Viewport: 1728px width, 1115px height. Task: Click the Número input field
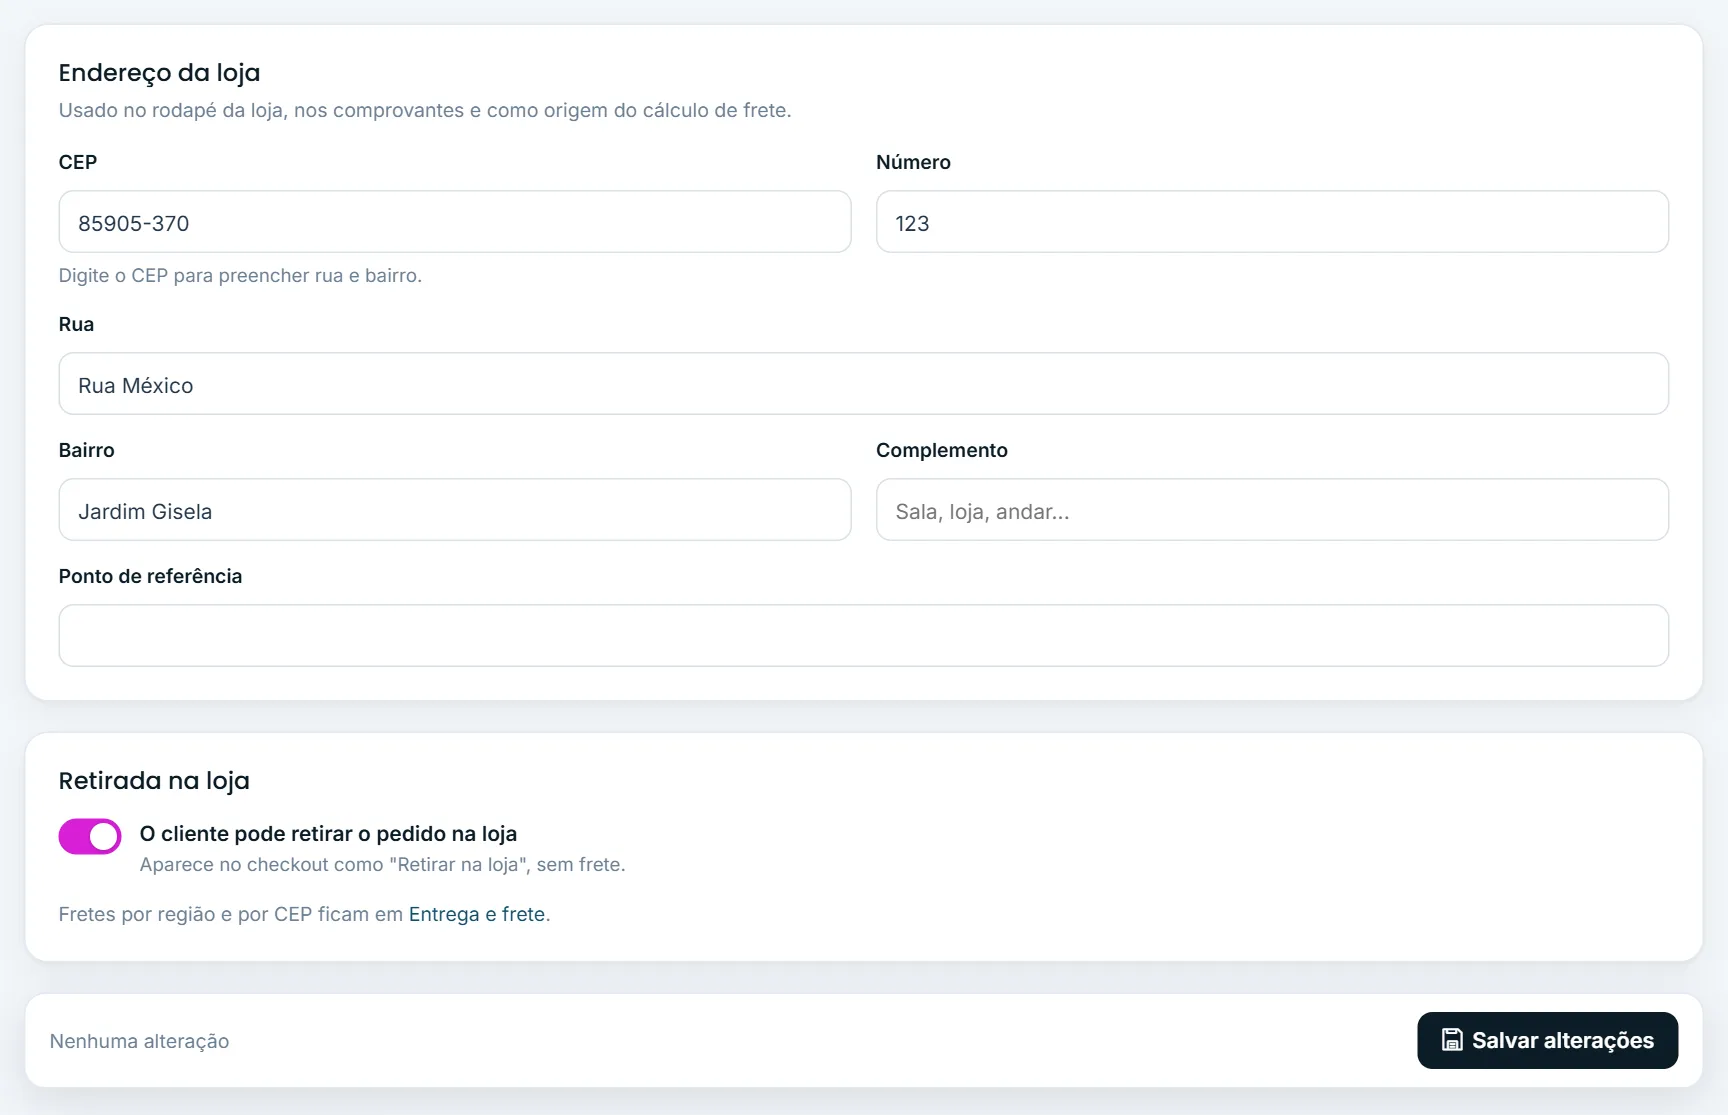[x=1272, y=222]
